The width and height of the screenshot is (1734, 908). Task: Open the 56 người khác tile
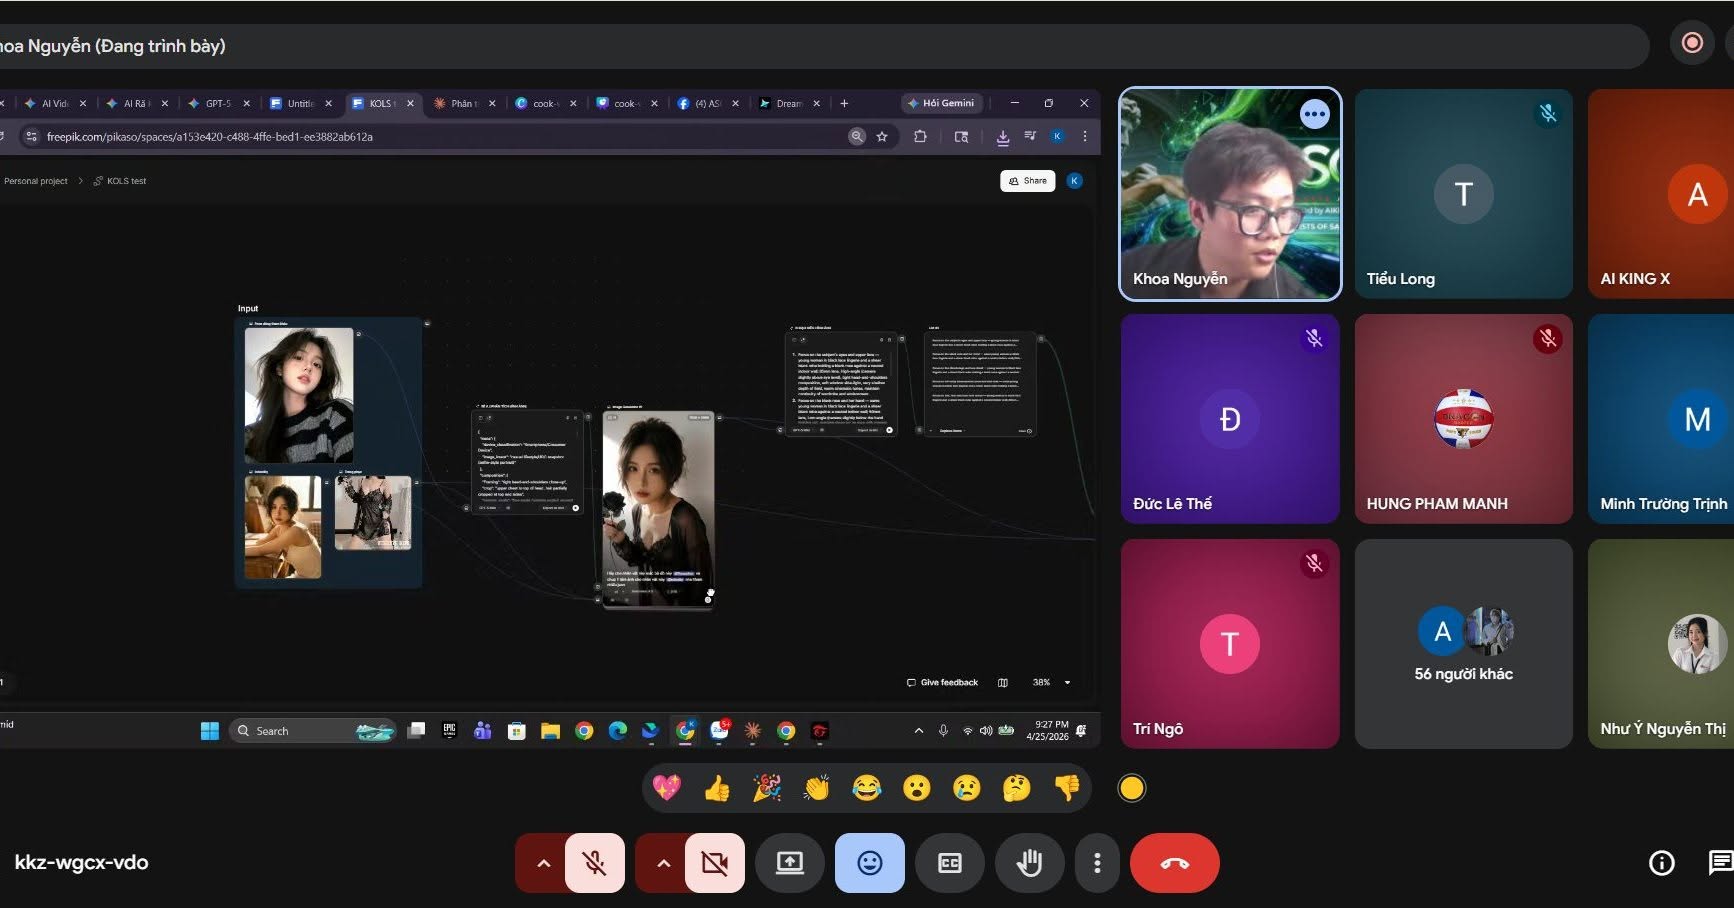pyautogui.click(x=1464, y=644)
